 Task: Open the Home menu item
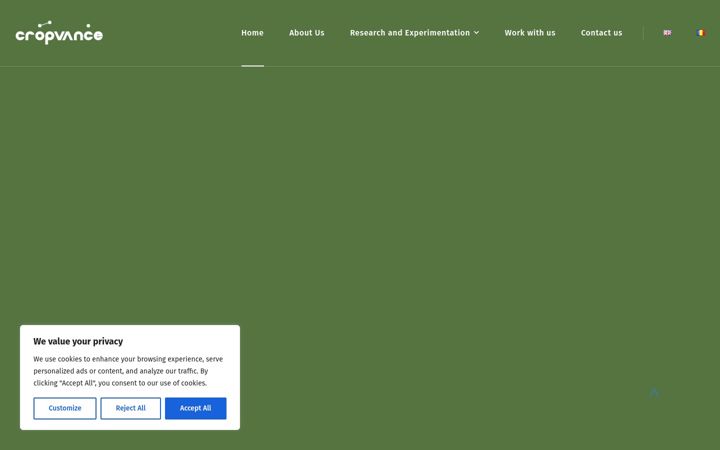(x=253, y=33)
